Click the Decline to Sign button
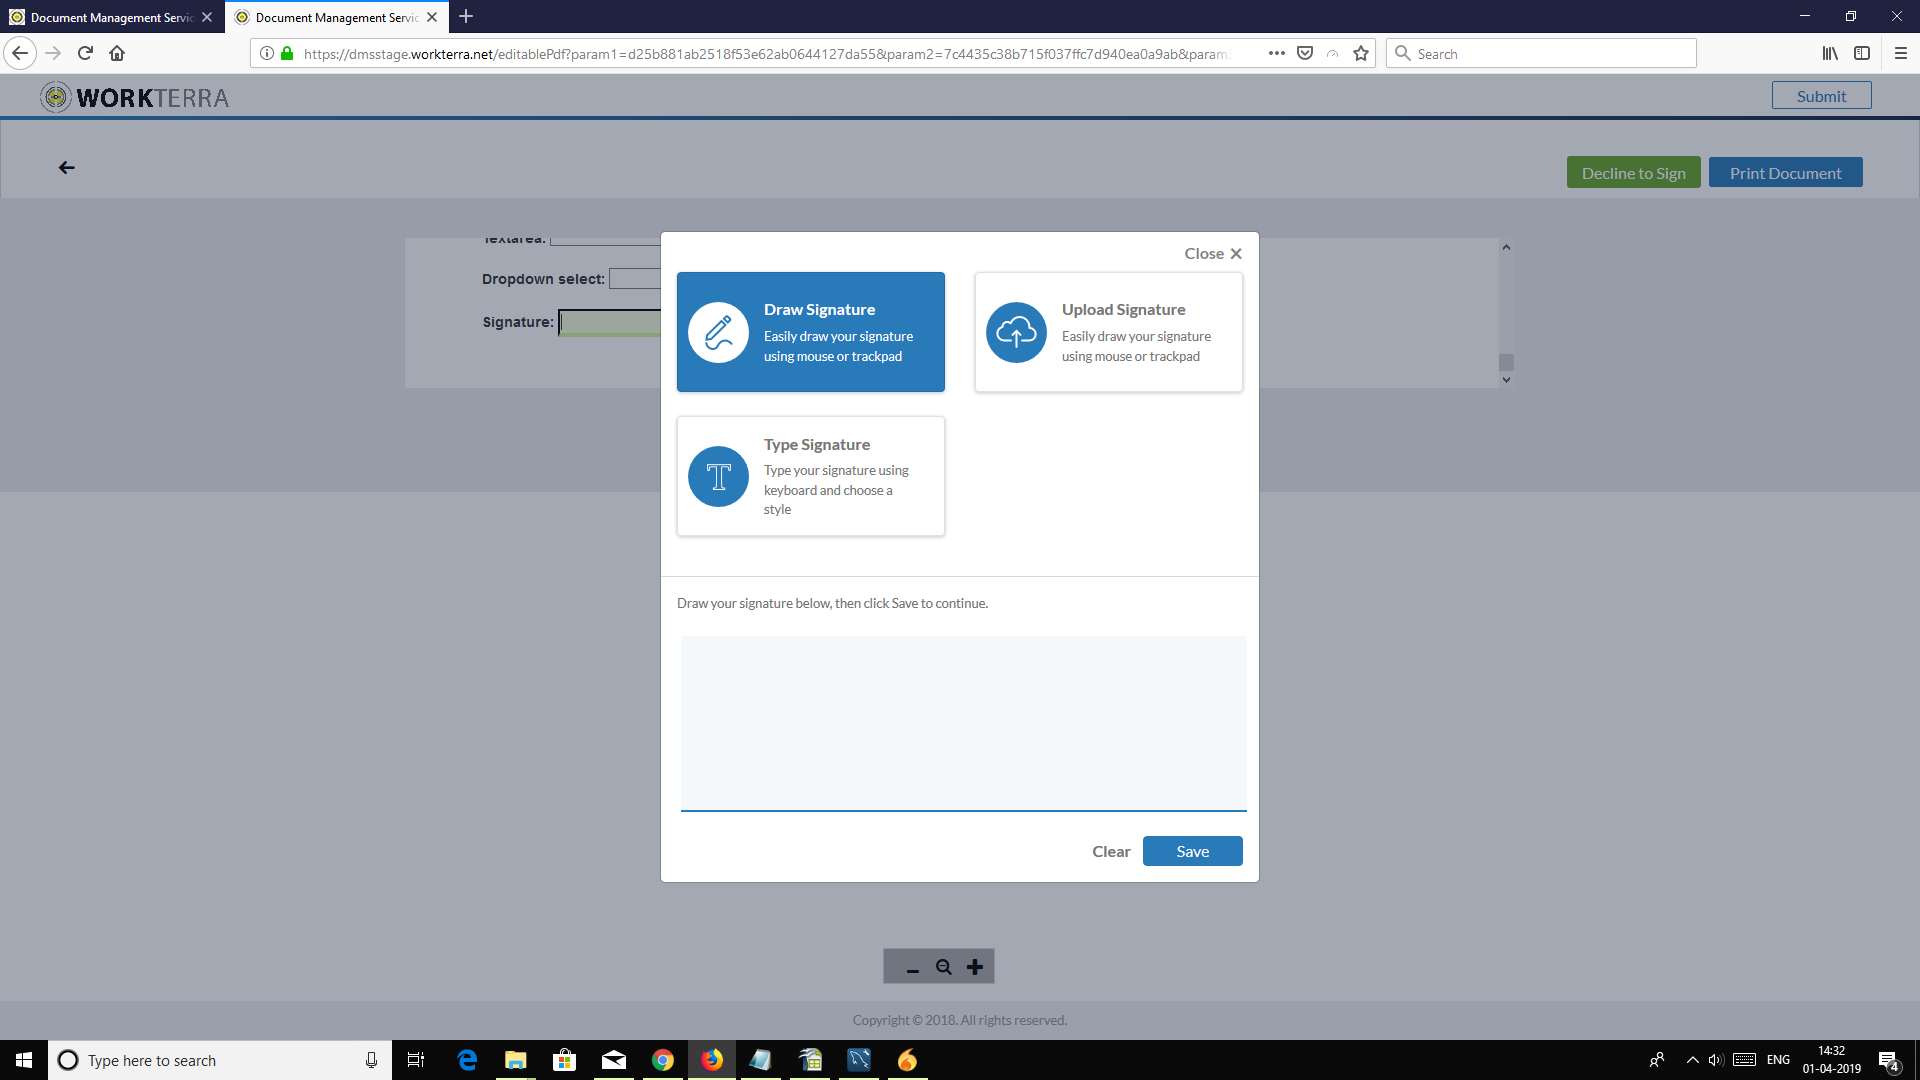The image size is (1920, 1080). (1633, 172)
